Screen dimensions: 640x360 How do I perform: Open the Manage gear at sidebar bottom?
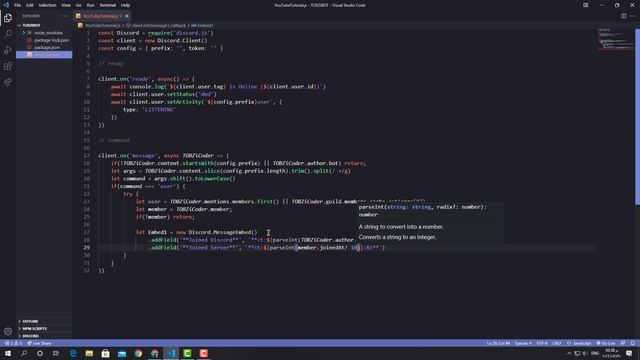(8, 331)
